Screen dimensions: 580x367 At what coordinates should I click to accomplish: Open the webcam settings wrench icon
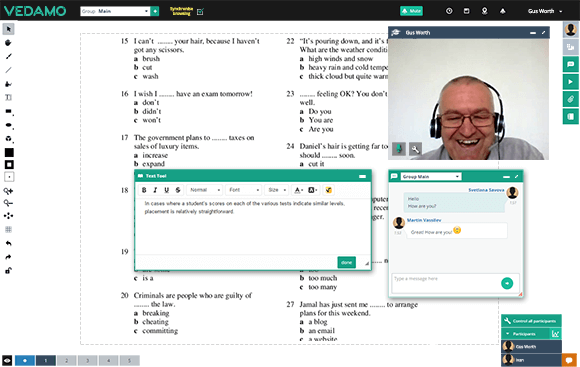click(415, 149)
